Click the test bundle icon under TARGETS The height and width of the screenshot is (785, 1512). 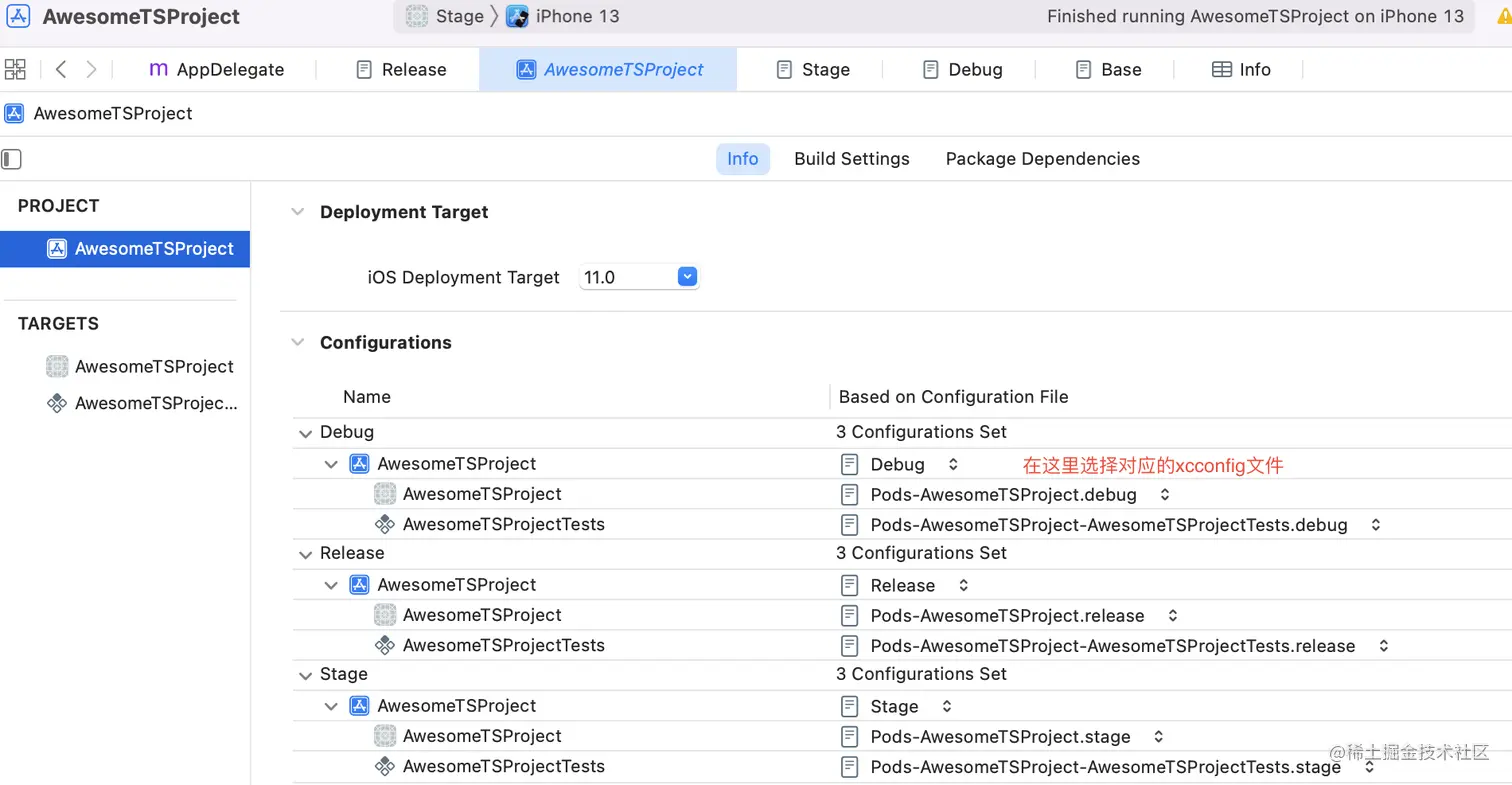click(x=57, y=403)
